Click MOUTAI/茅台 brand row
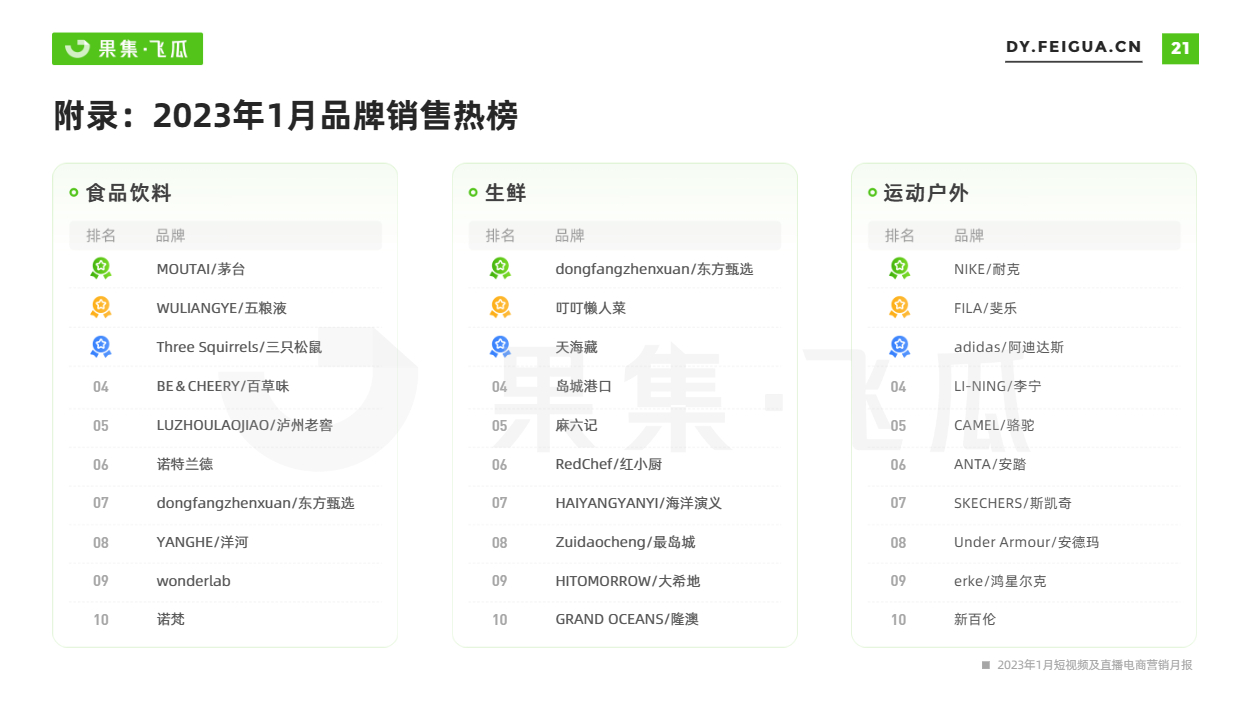Viewport: 1250px width, 703px height. pyautogui.click(x=226, y=269)
